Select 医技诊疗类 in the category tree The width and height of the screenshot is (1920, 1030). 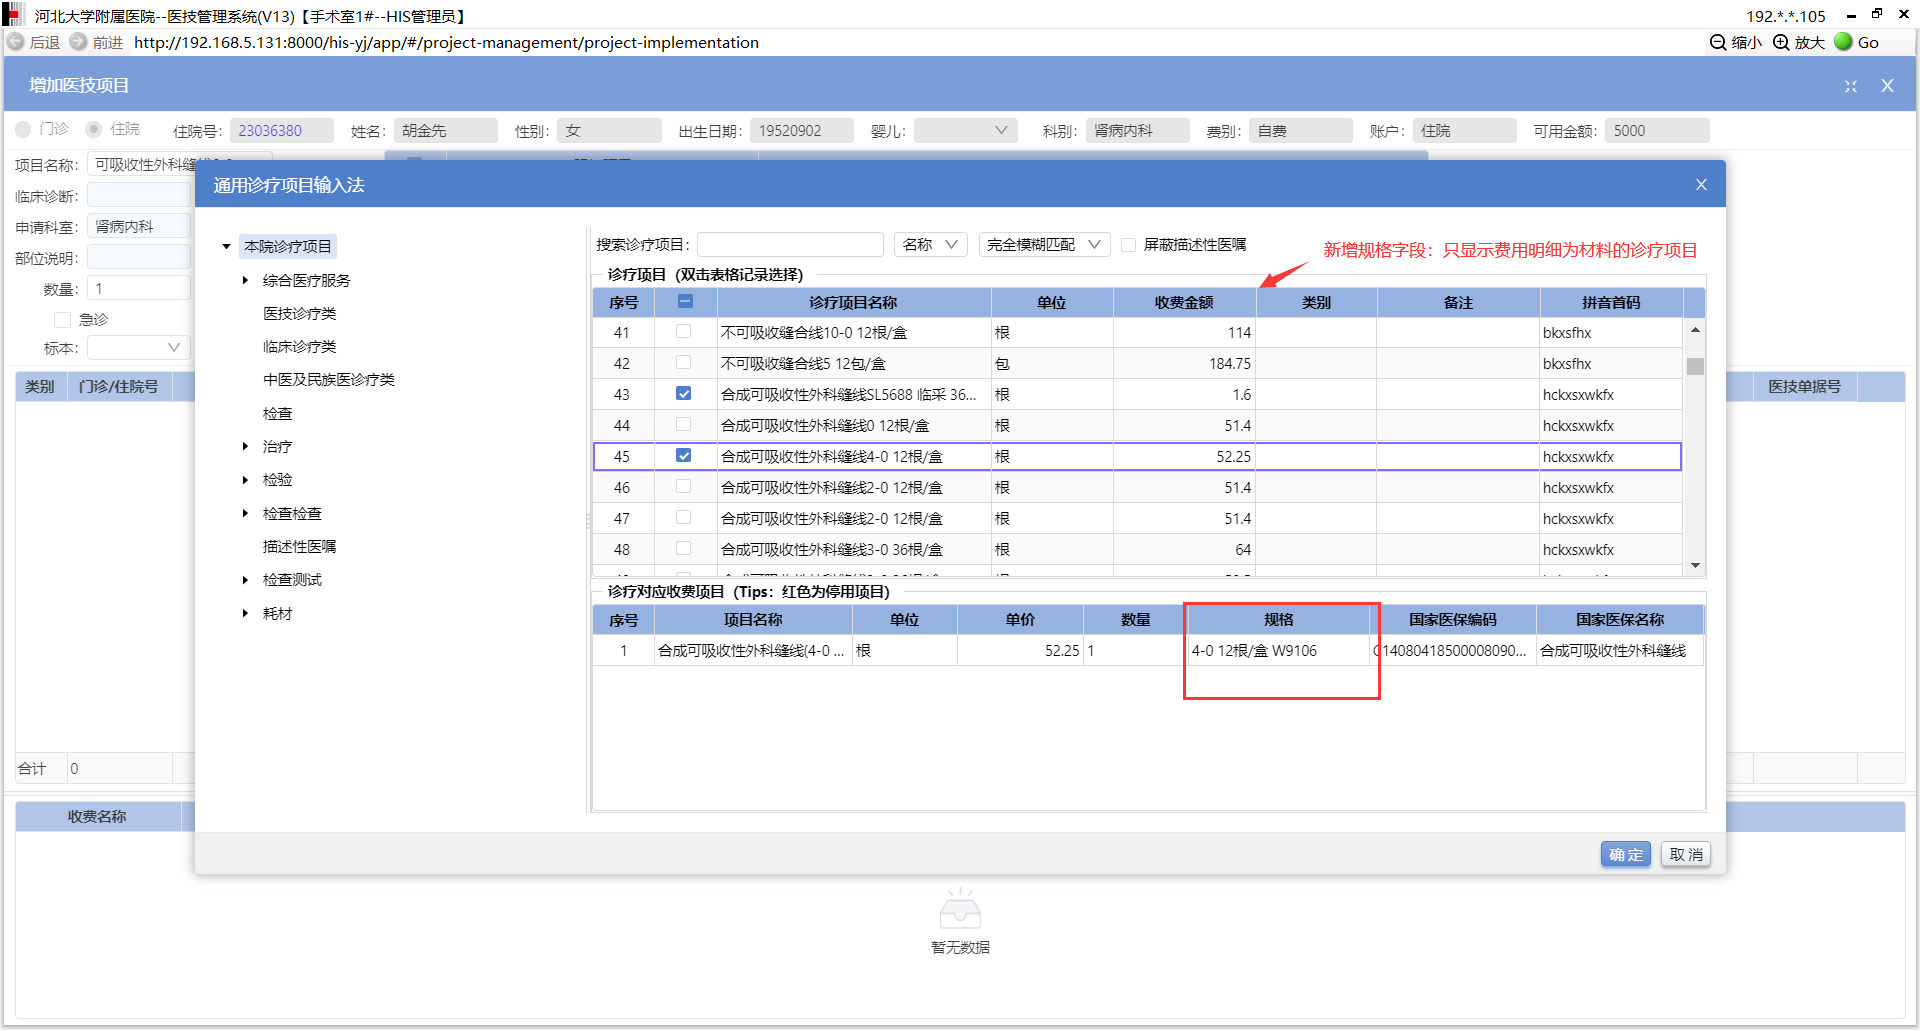click(x=299, y=314)
